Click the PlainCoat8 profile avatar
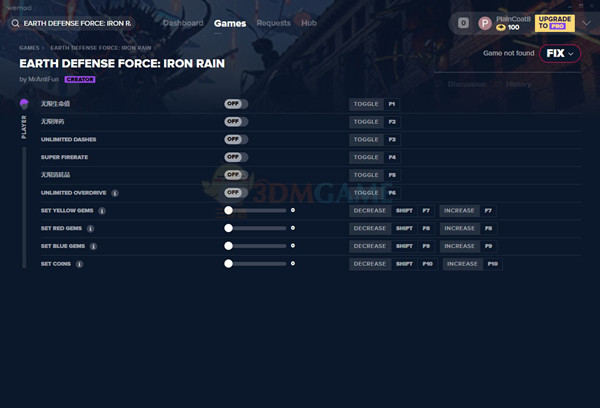The height and width of the screenshot is (408, 600). click(485, 23)
